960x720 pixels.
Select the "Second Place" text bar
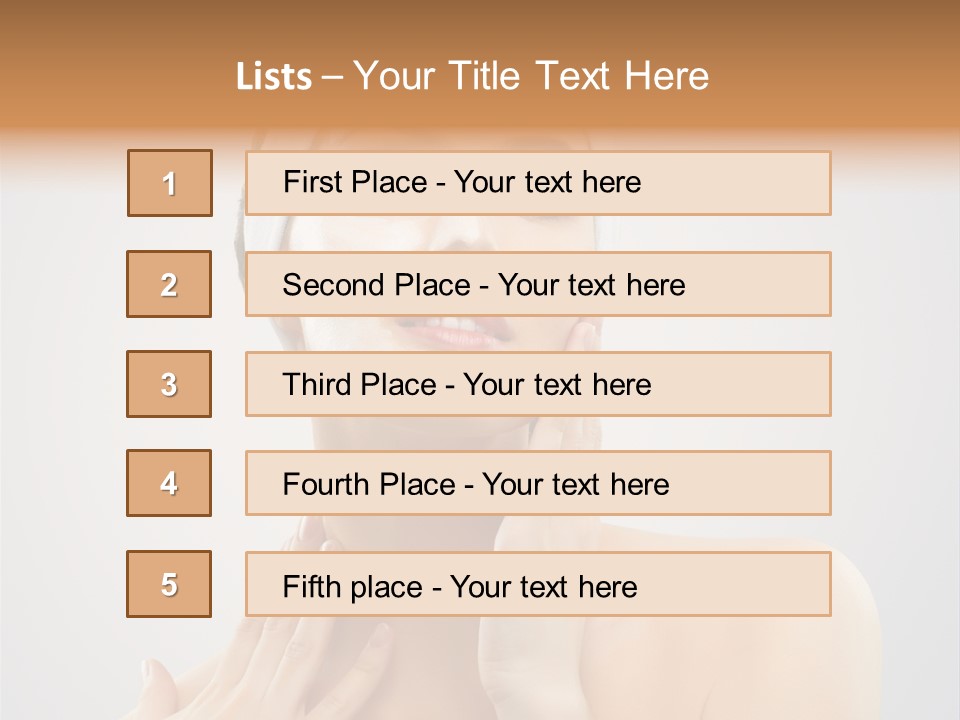tap(538, 284)
